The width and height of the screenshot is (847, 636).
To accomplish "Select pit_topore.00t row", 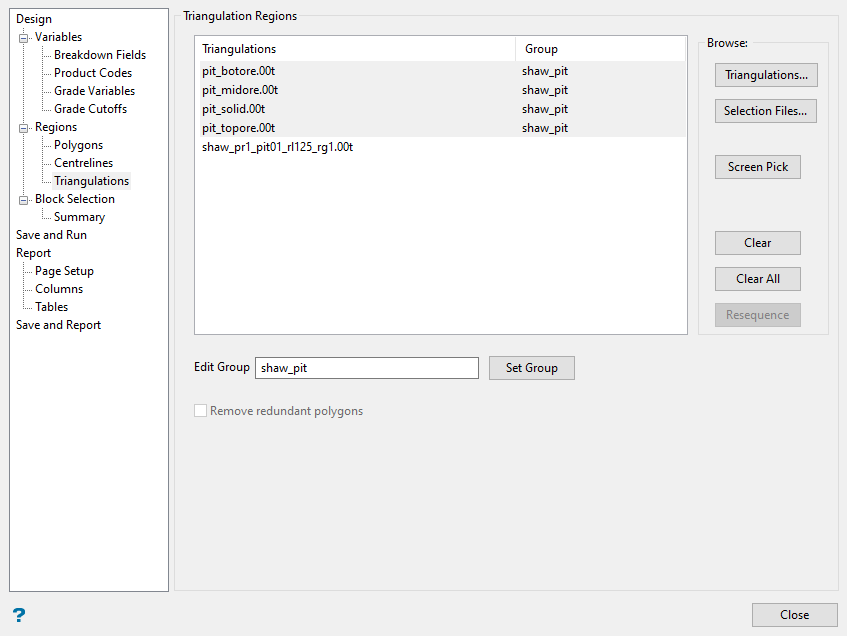I will click(x=441, y=128).
